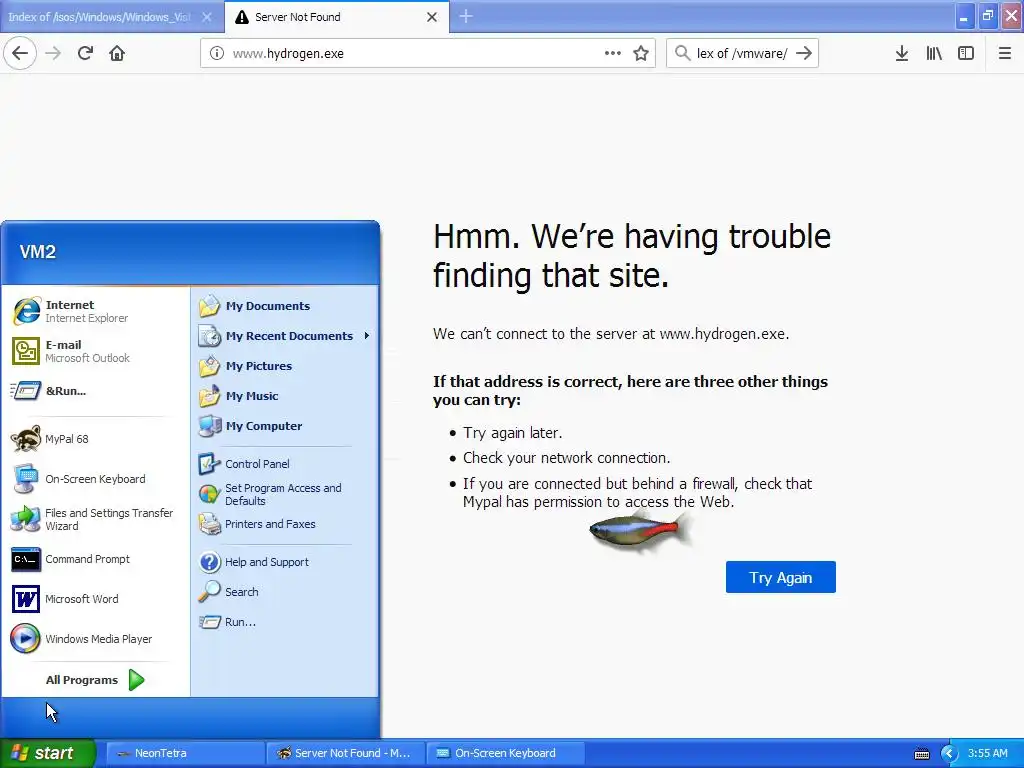Switch to NeonTetra taskbar button
Screen dimensions: 1024x768
point(184,753)
